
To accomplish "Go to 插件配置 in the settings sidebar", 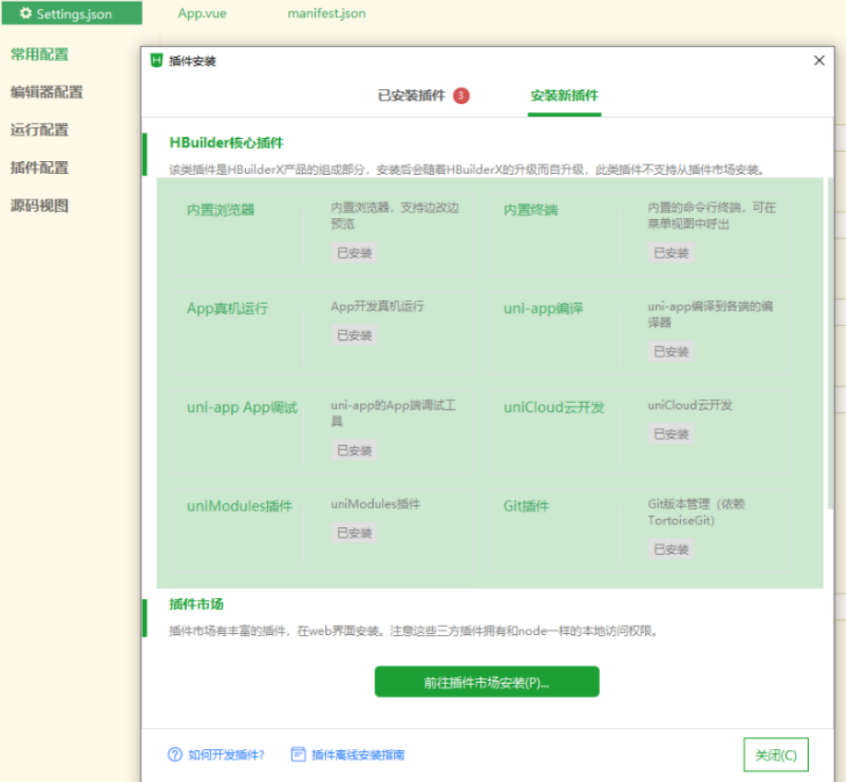I will click(39, 168).
